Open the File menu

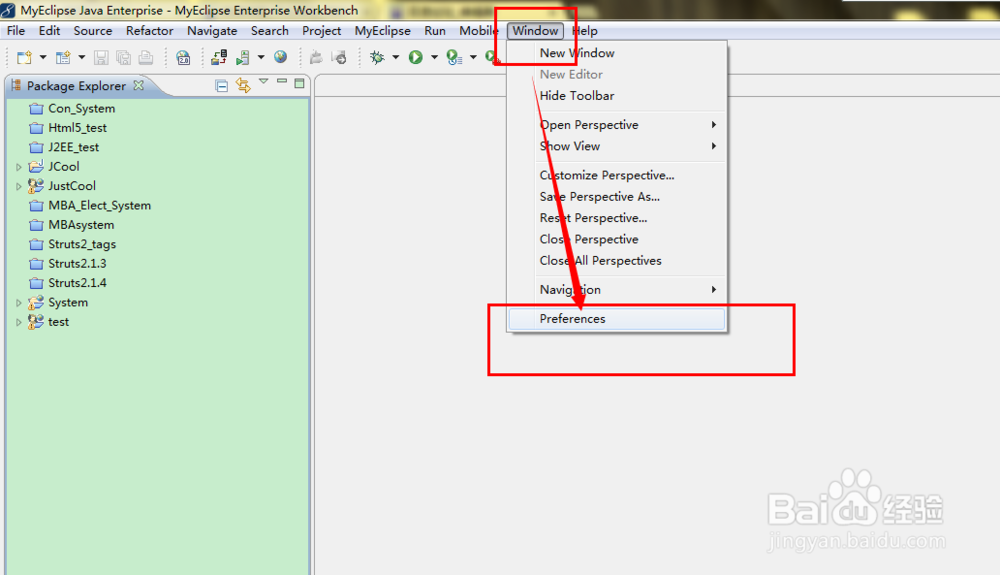pyautogui.click(x=16, y=31)
